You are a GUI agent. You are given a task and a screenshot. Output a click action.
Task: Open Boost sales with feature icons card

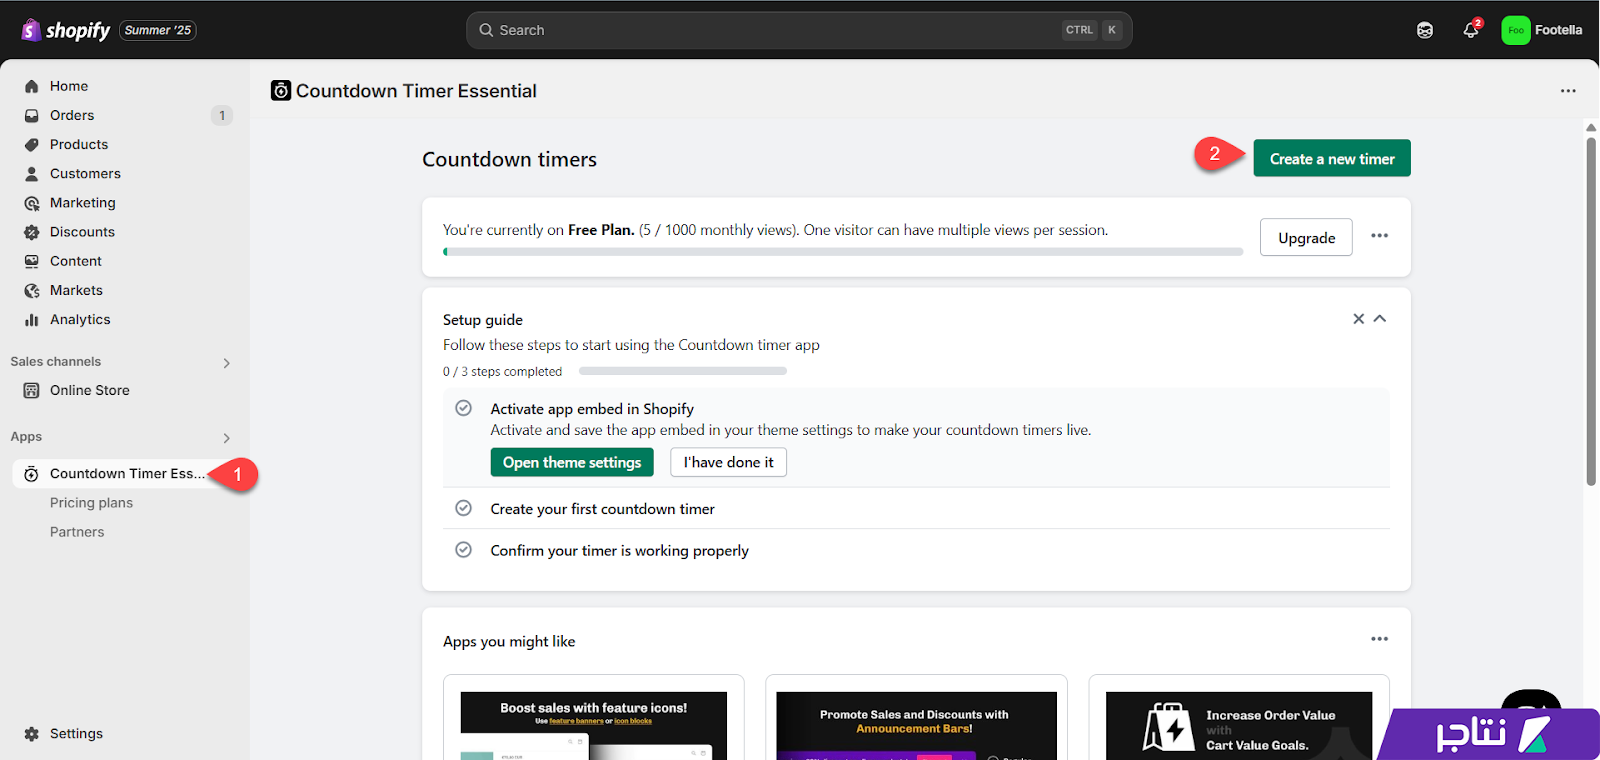pyautogui.click(x=594, y=718)
